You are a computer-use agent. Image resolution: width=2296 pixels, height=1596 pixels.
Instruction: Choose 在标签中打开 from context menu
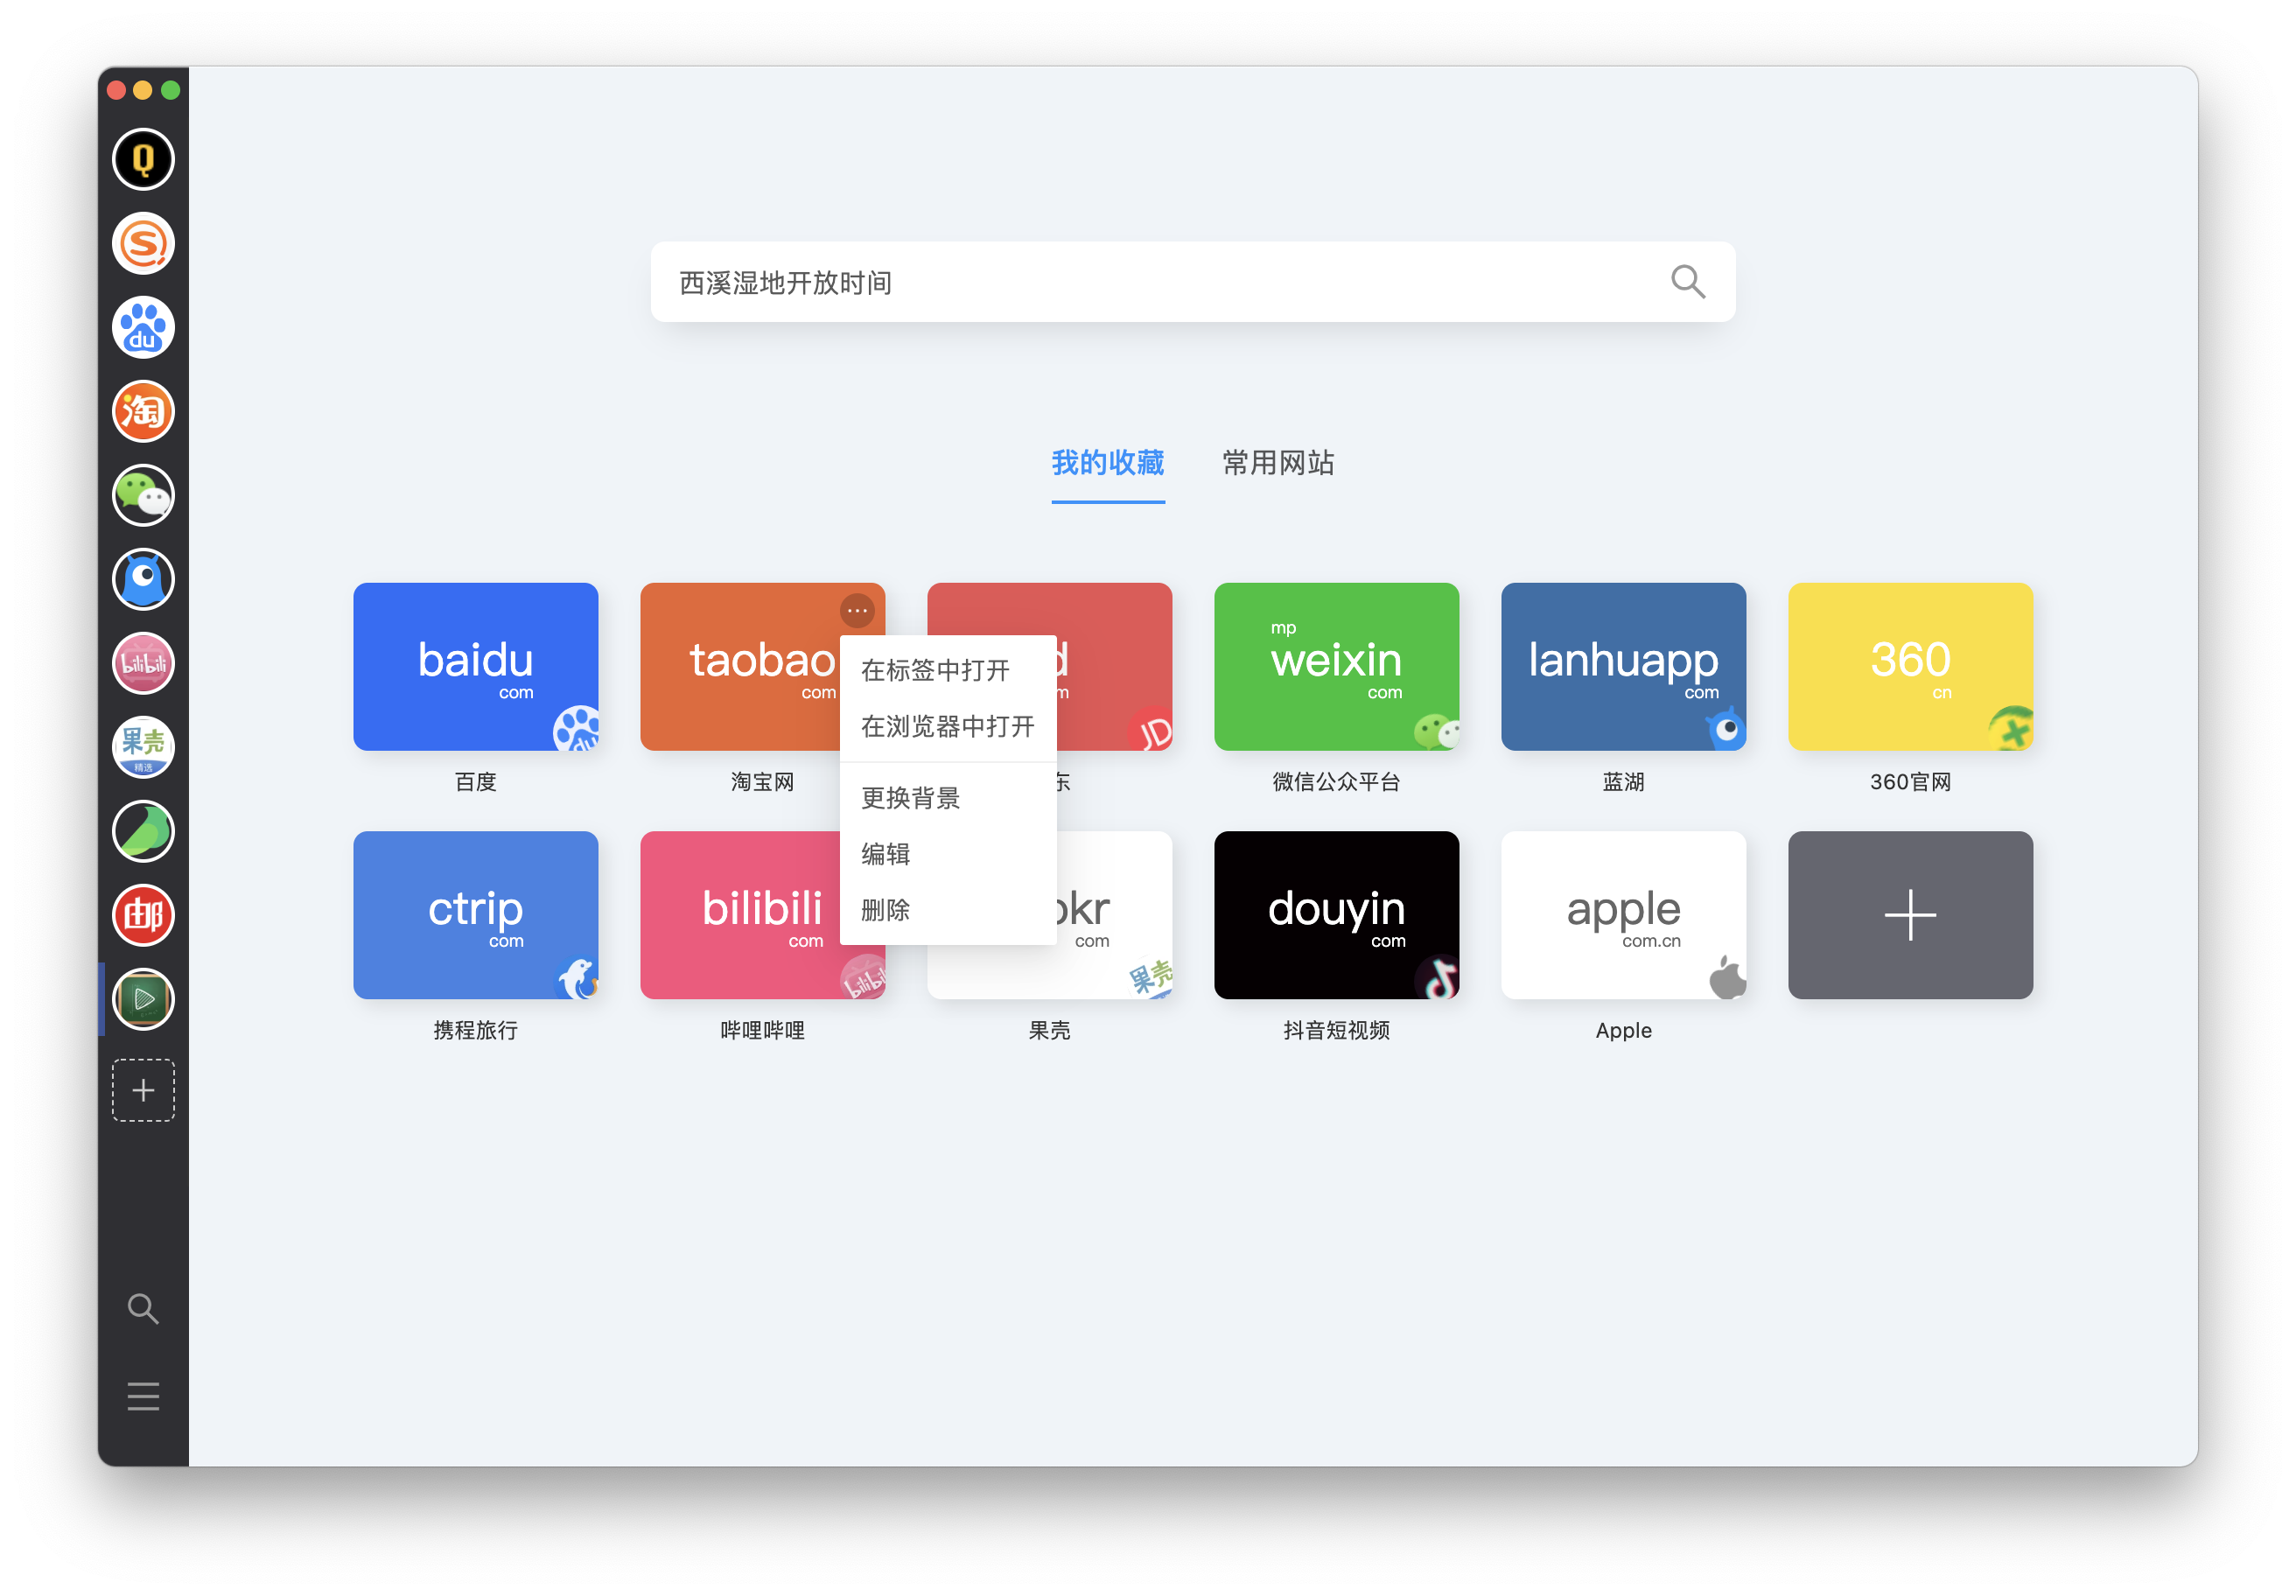[935, 670]
